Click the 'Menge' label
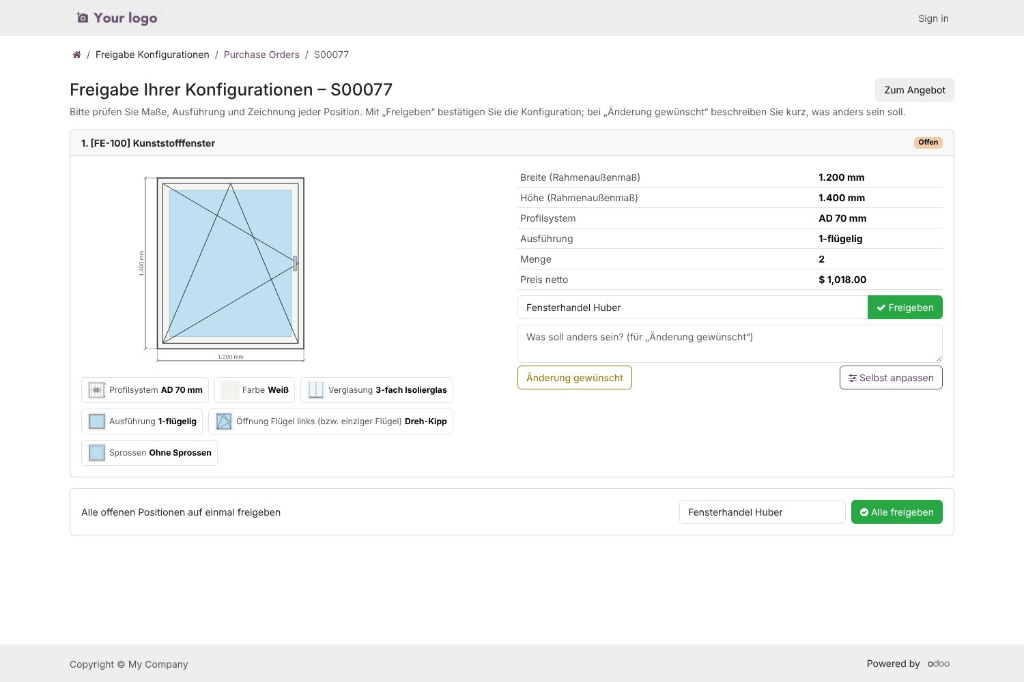 [536, 259]
